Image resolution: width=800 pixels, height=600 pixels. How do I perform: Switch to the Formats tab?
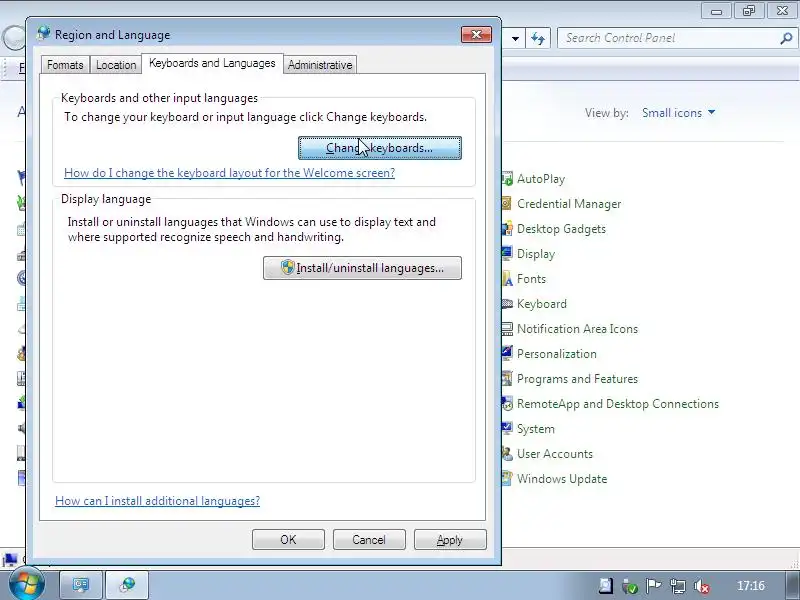65,65
